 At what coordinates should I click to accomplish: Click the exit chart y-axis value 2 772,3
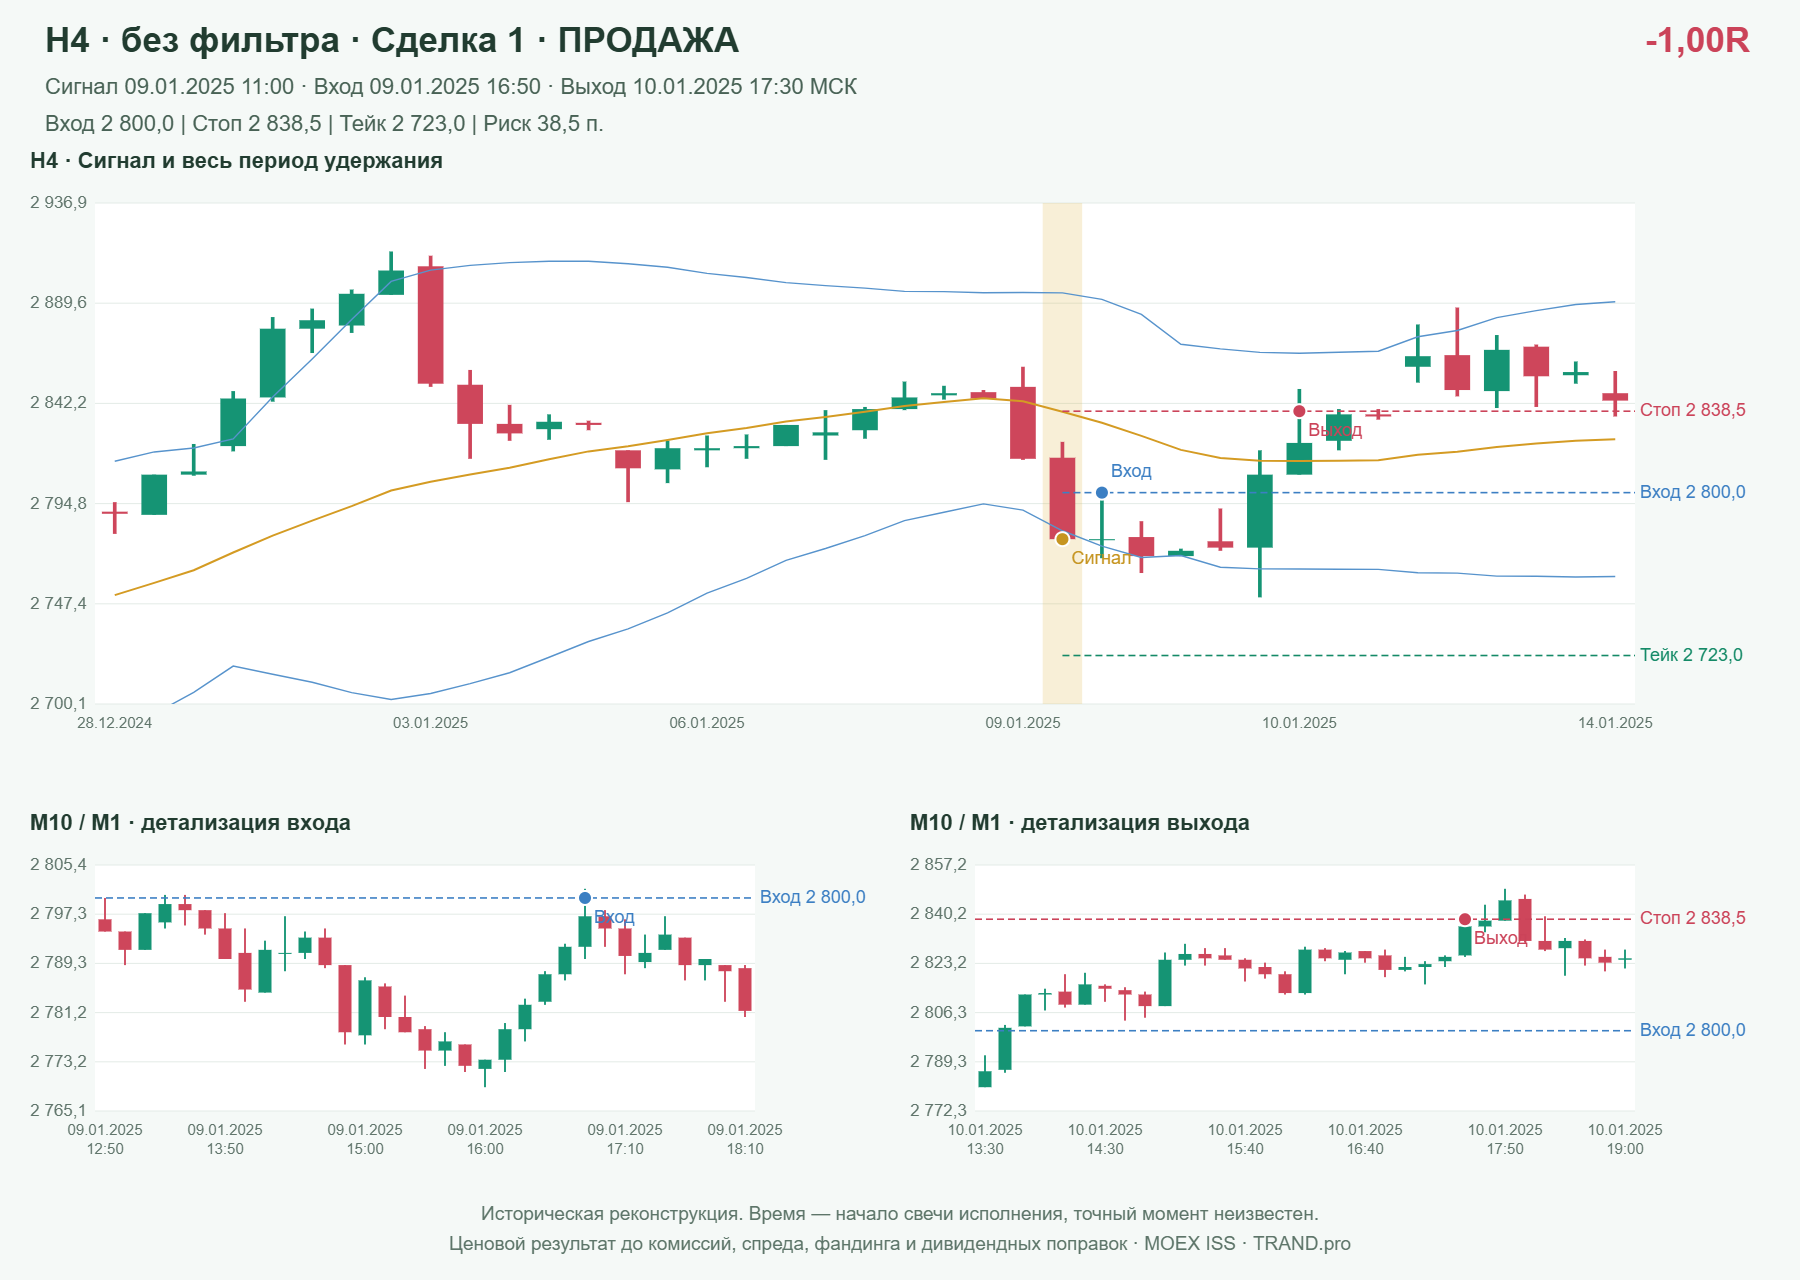pyautogui.click(x=938, y=1111)
